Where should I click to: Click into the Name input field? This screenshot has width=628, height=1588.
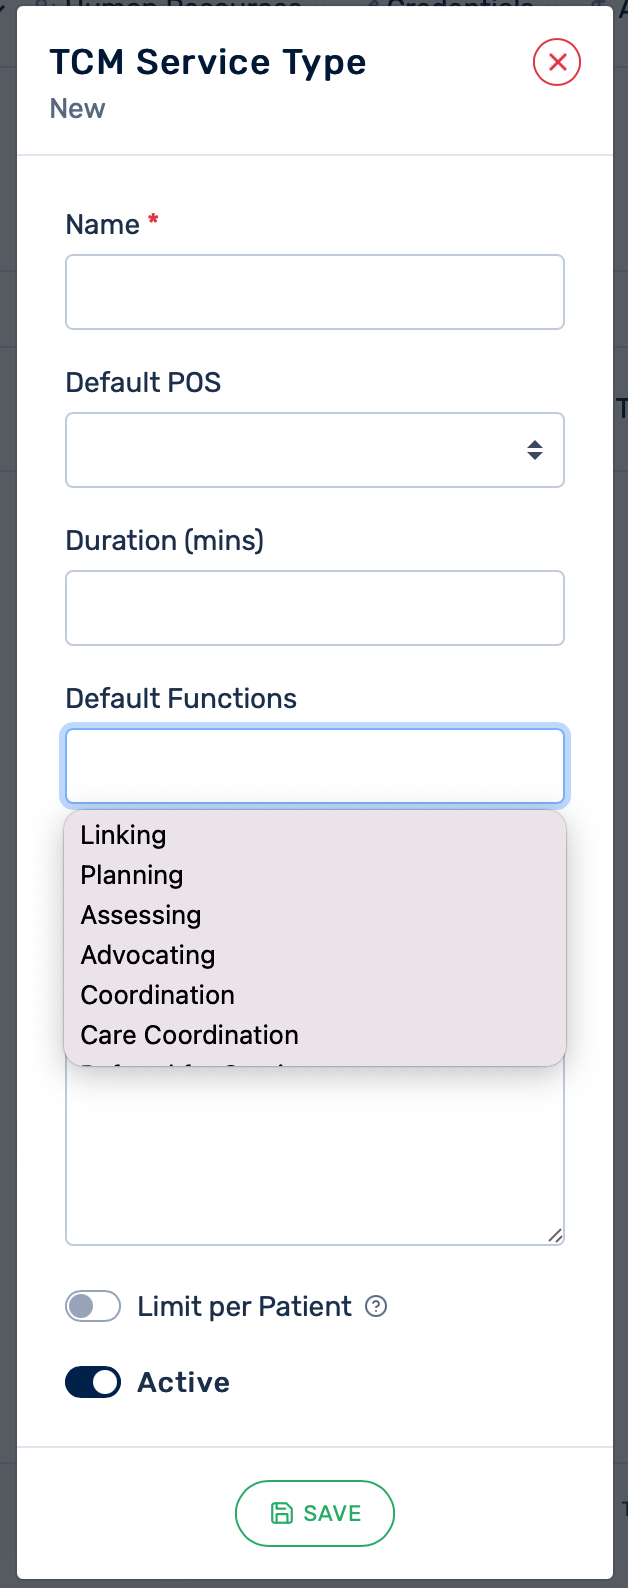314,292
